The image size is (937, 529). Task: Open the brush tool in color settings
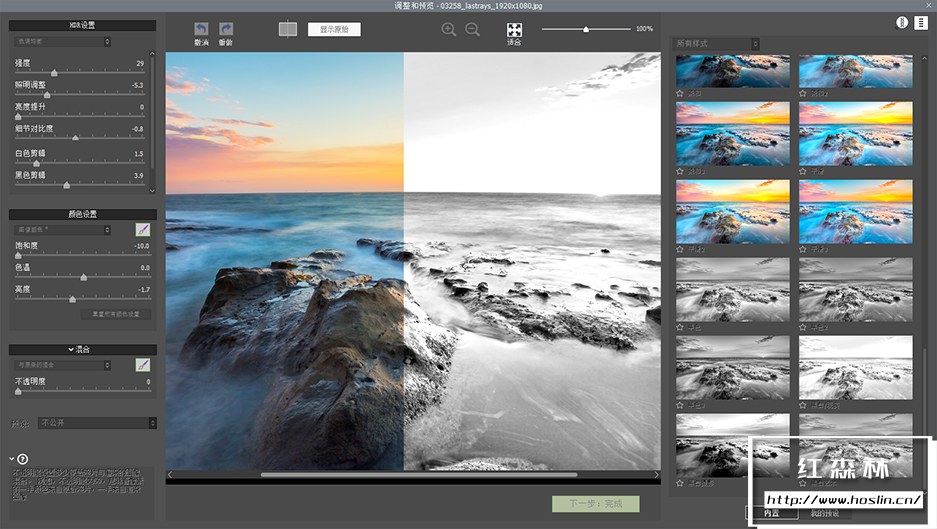pyautogui.click(x=143, y=230)
